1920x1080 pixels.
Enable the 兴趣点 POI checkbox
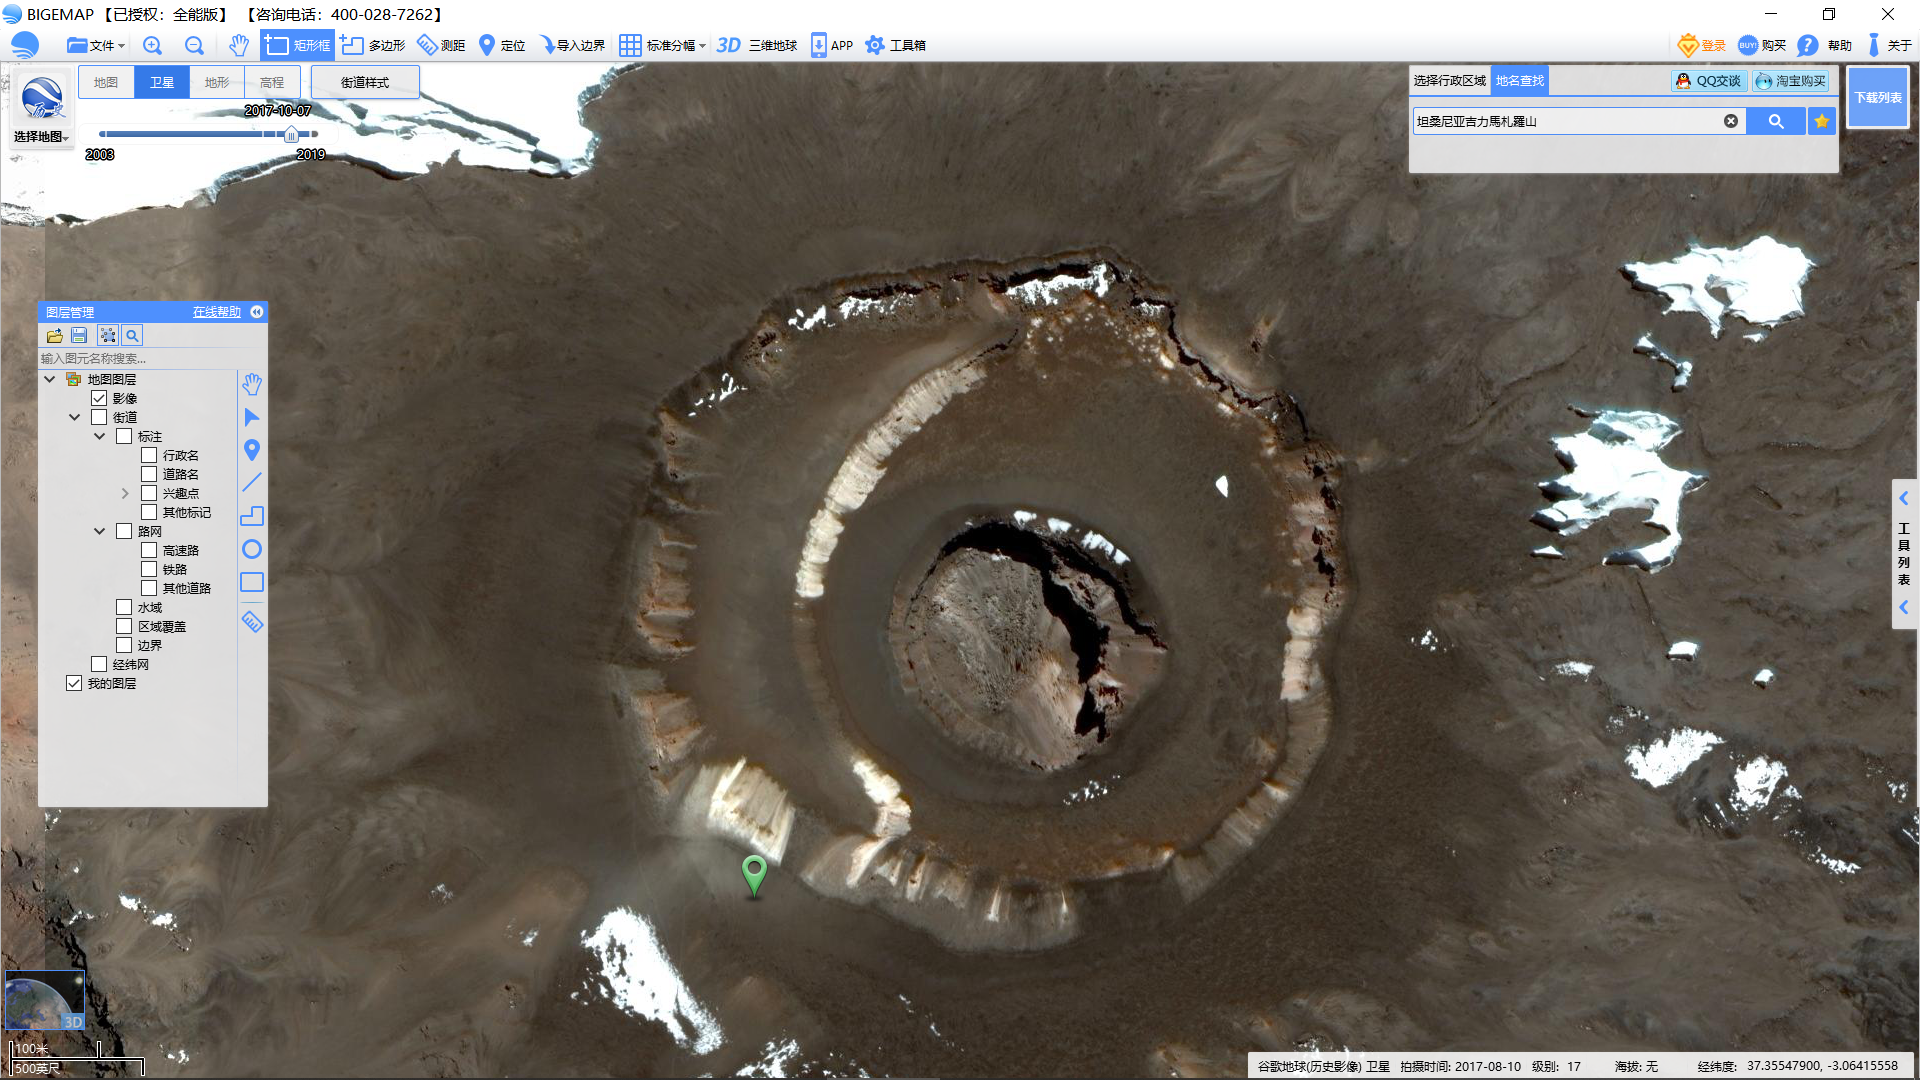[149, 493]
